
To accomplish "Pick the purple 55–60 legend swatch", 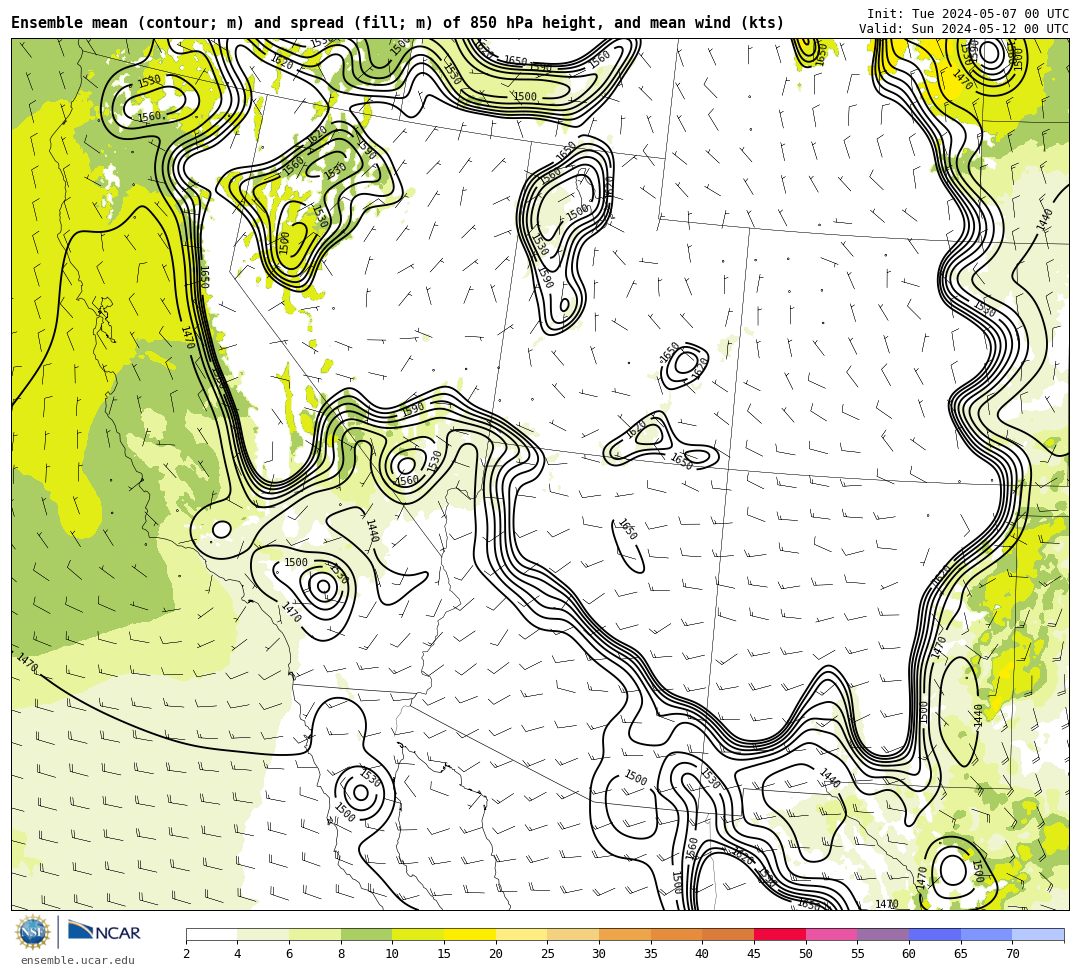I will 883,934.
